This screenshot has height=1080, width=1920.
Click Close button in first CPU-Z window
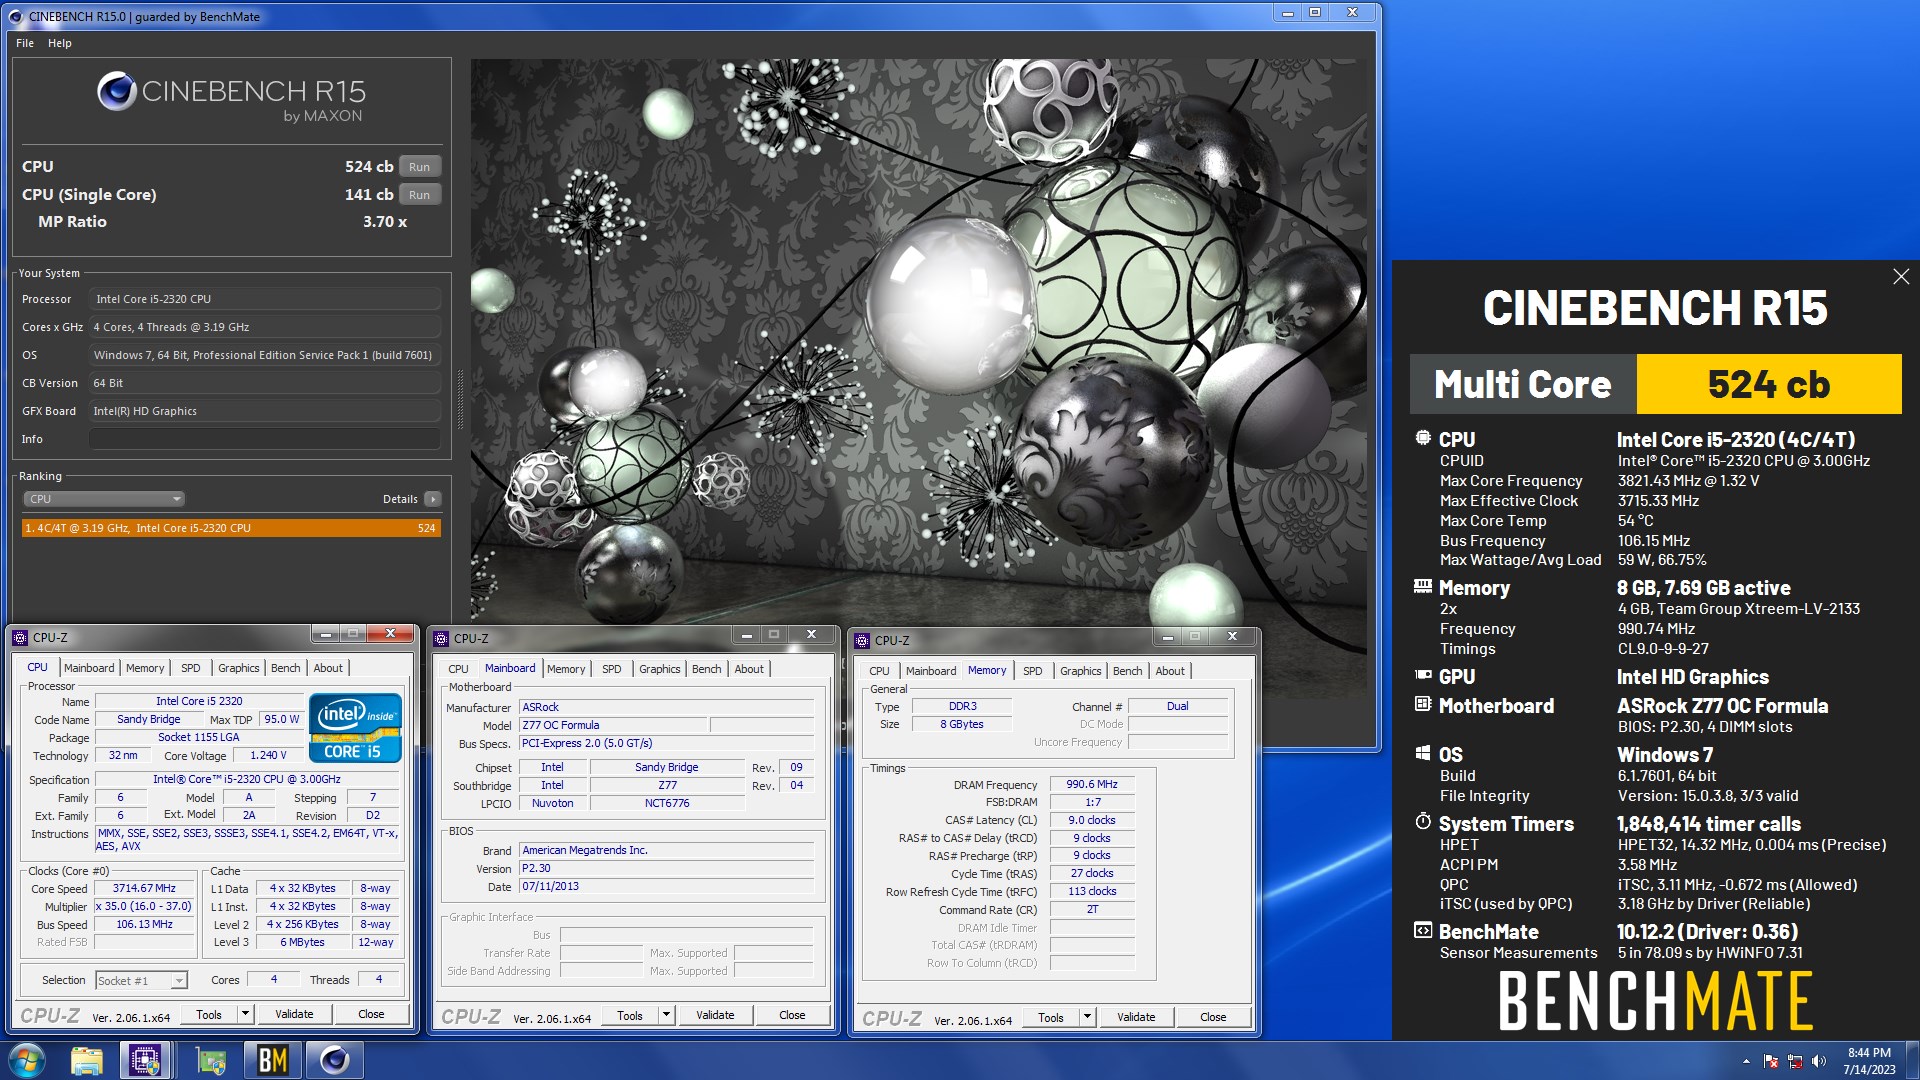tap(371, 1014)
